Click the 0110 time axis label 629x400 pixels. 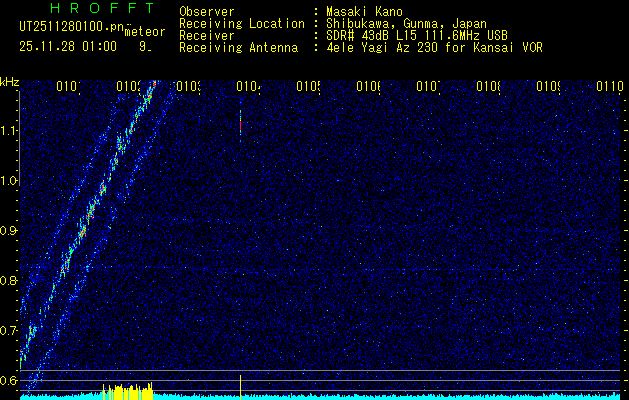(x=609, y=88)
